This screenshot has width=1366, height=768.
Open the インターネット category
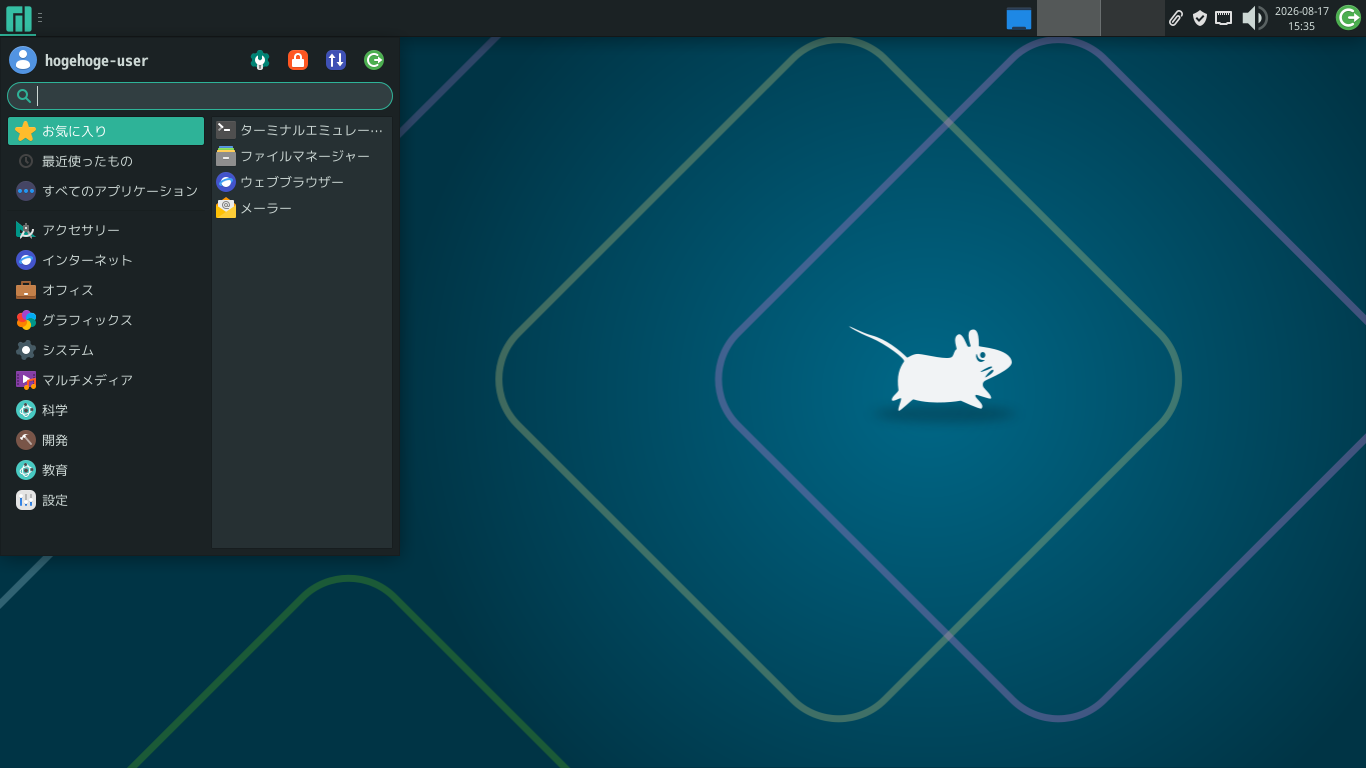pos(106,260)
